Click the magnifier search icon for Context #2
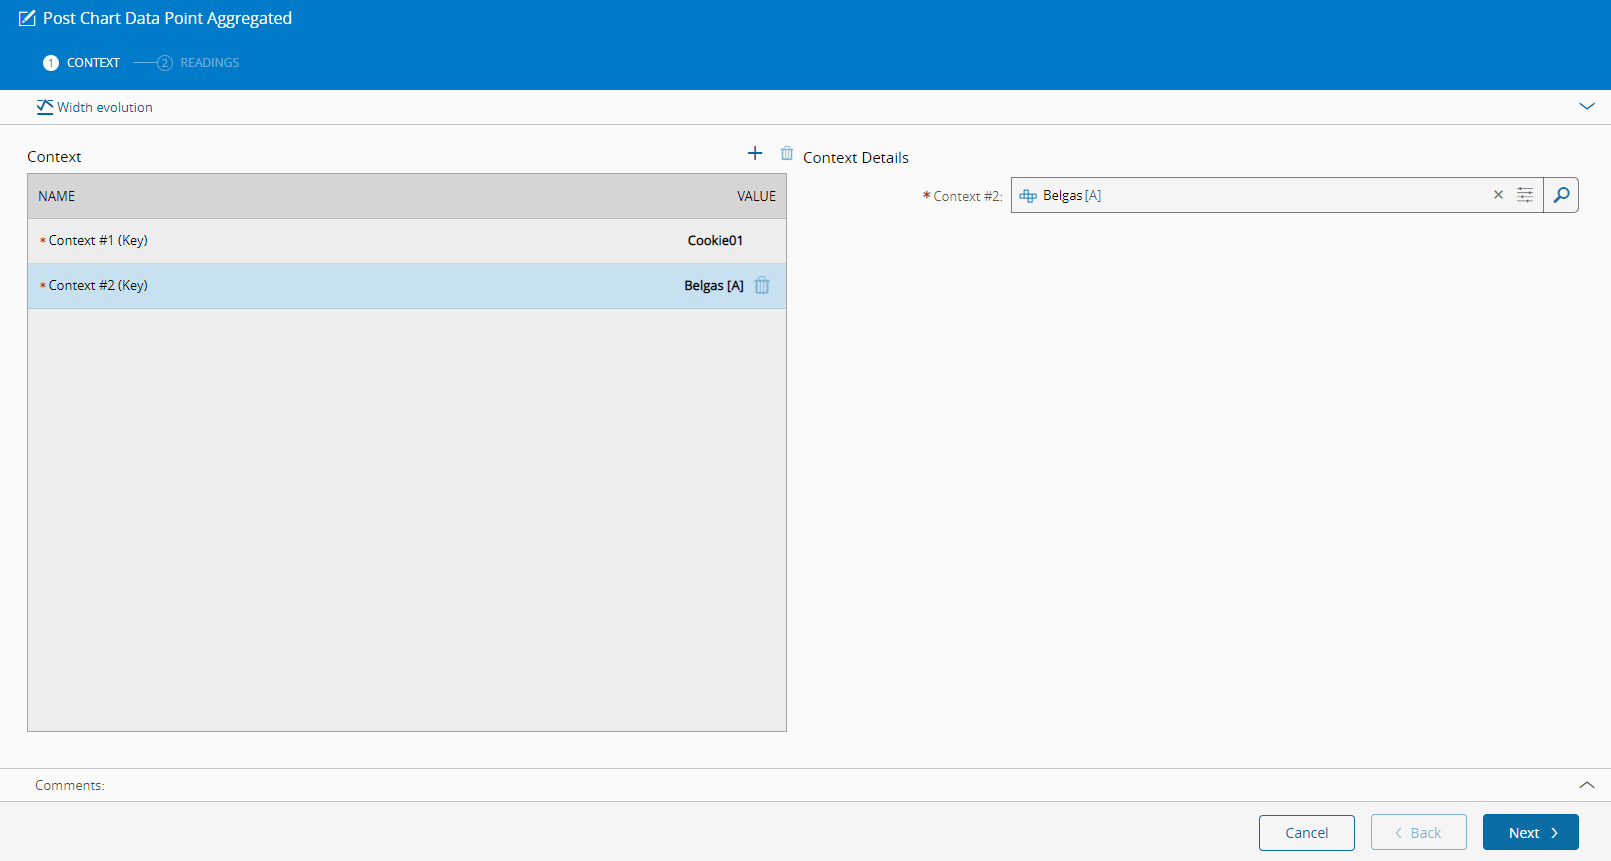1611x861 pixels. pos(1561,195)
